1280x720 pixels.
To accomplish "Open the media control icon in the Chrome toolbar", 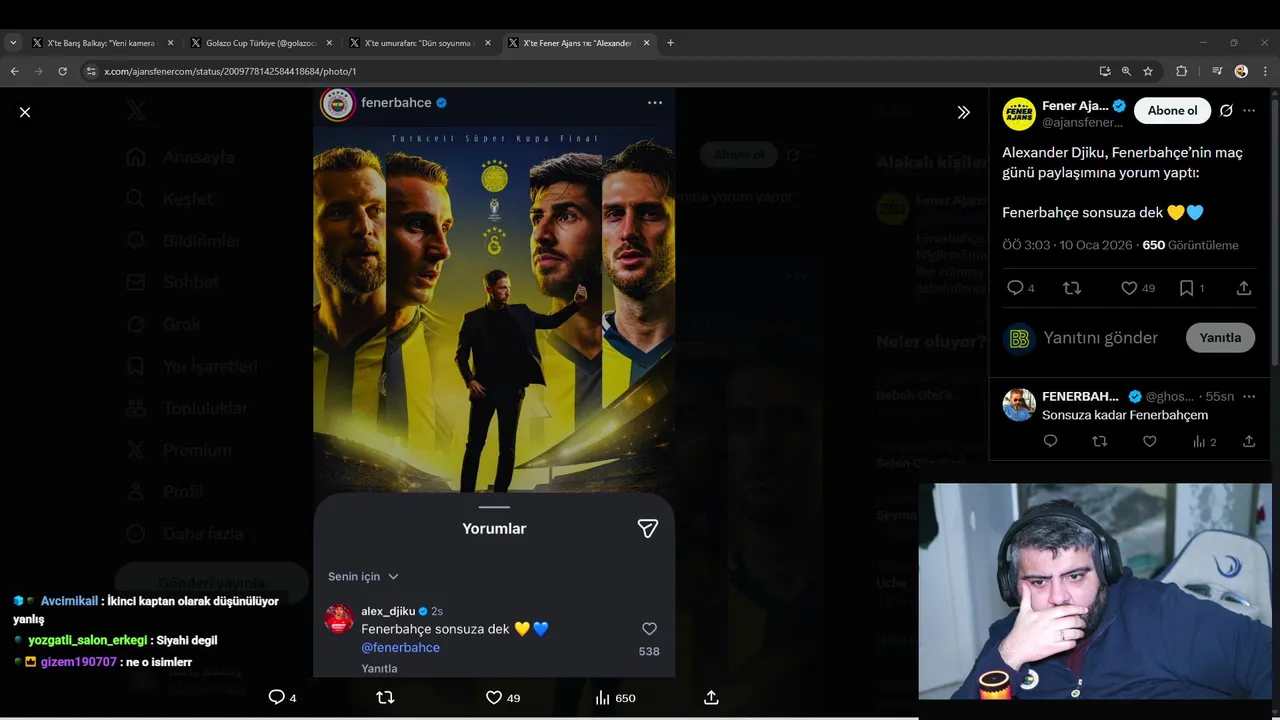I will pos(1217,71).
